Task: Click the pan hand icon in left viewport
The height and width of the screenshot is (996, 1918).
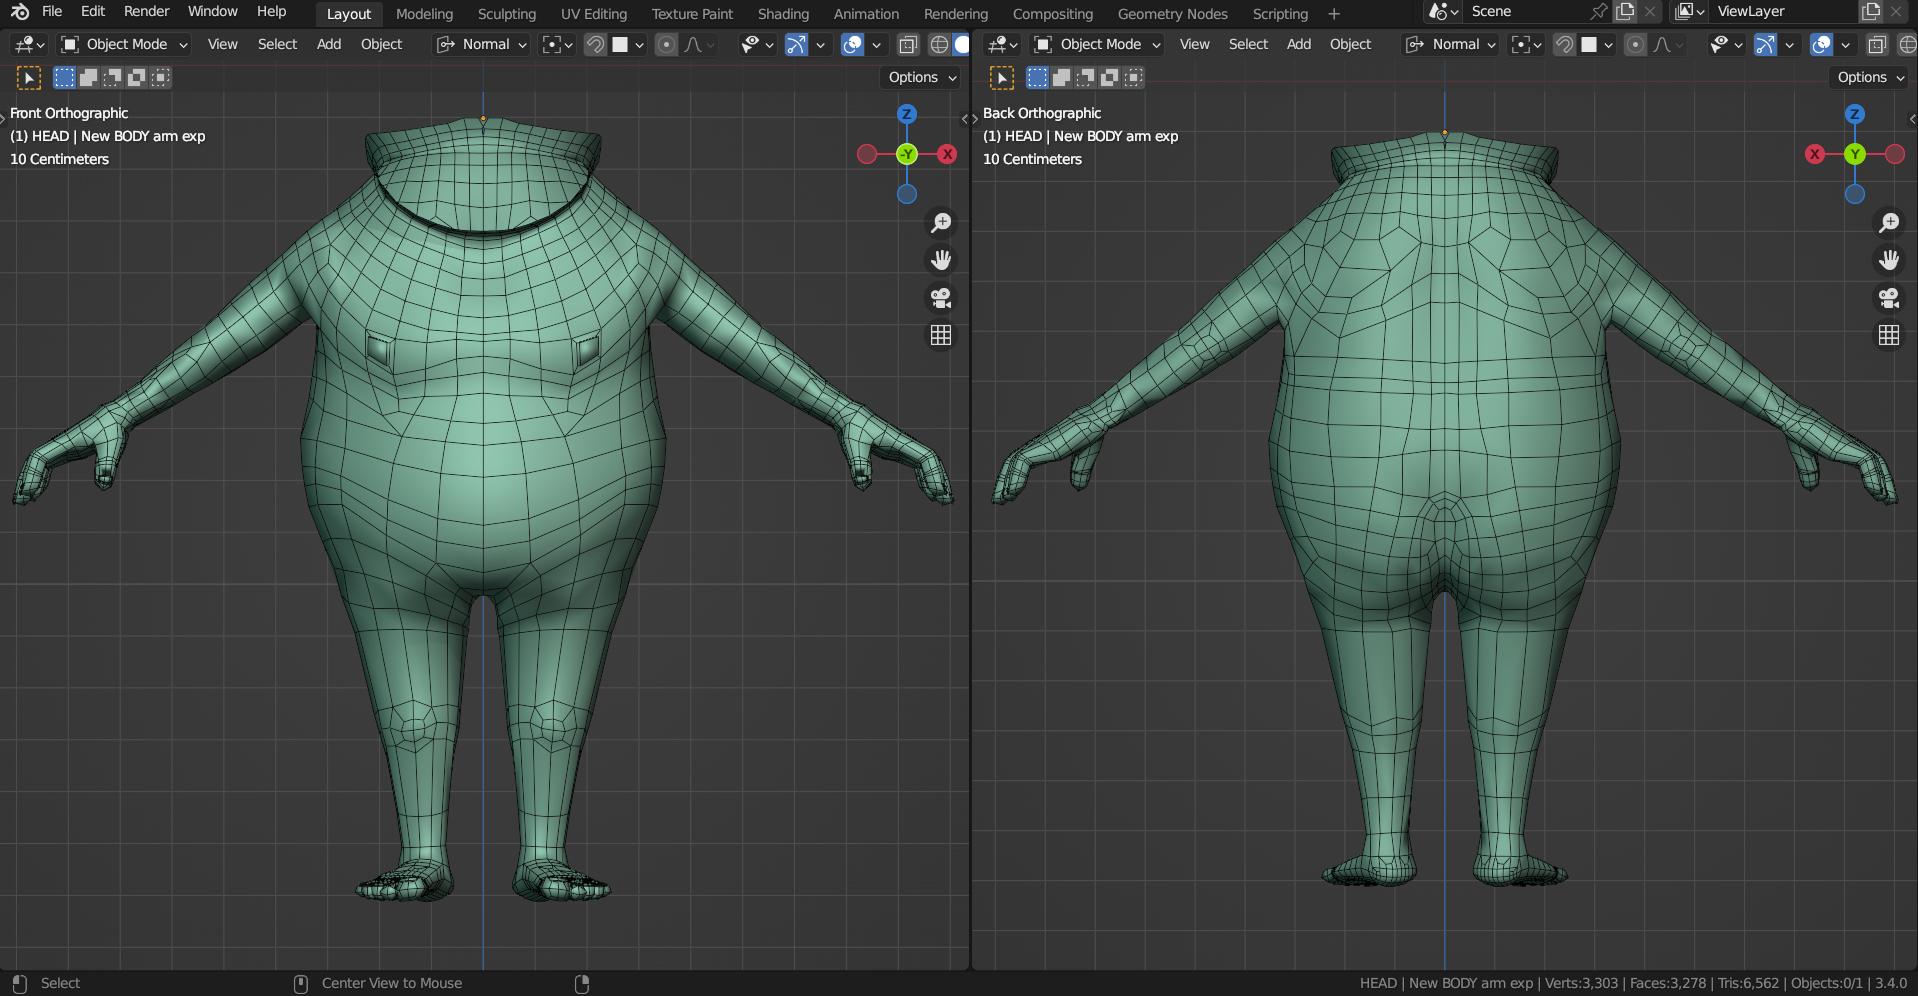Action: pyautogui.click(x=941, y=260)
